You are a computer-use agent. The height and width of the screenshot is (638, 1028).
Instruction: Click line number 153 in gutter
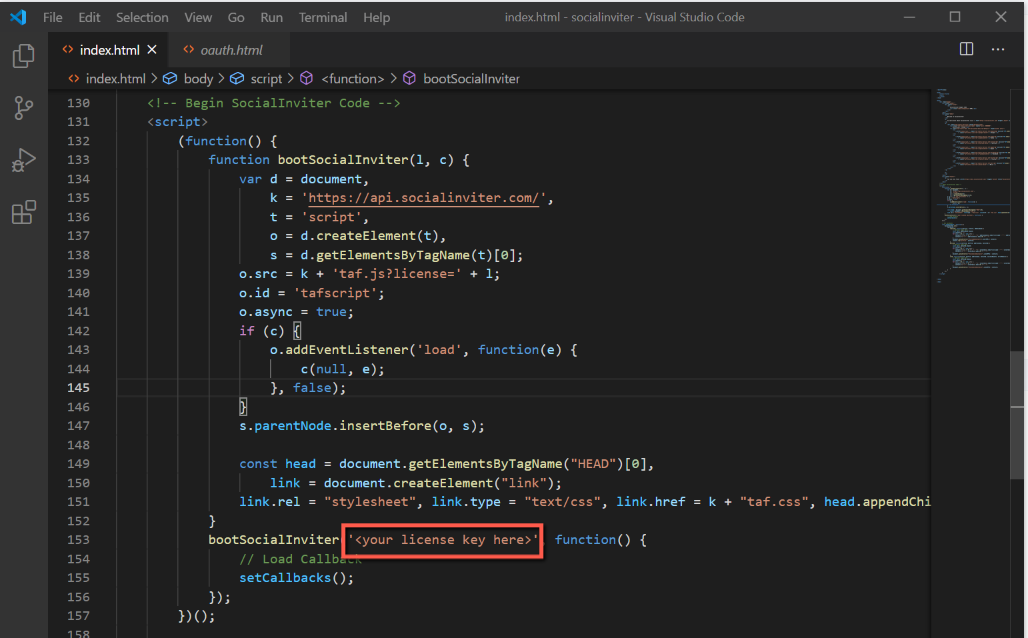[x=78, y=540]
